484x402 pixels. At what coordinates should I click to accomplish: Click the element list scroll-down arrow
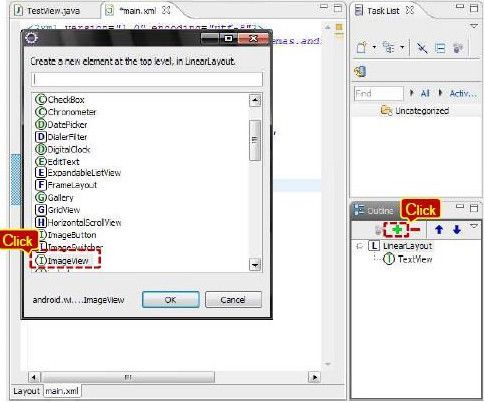coord(255,265)
